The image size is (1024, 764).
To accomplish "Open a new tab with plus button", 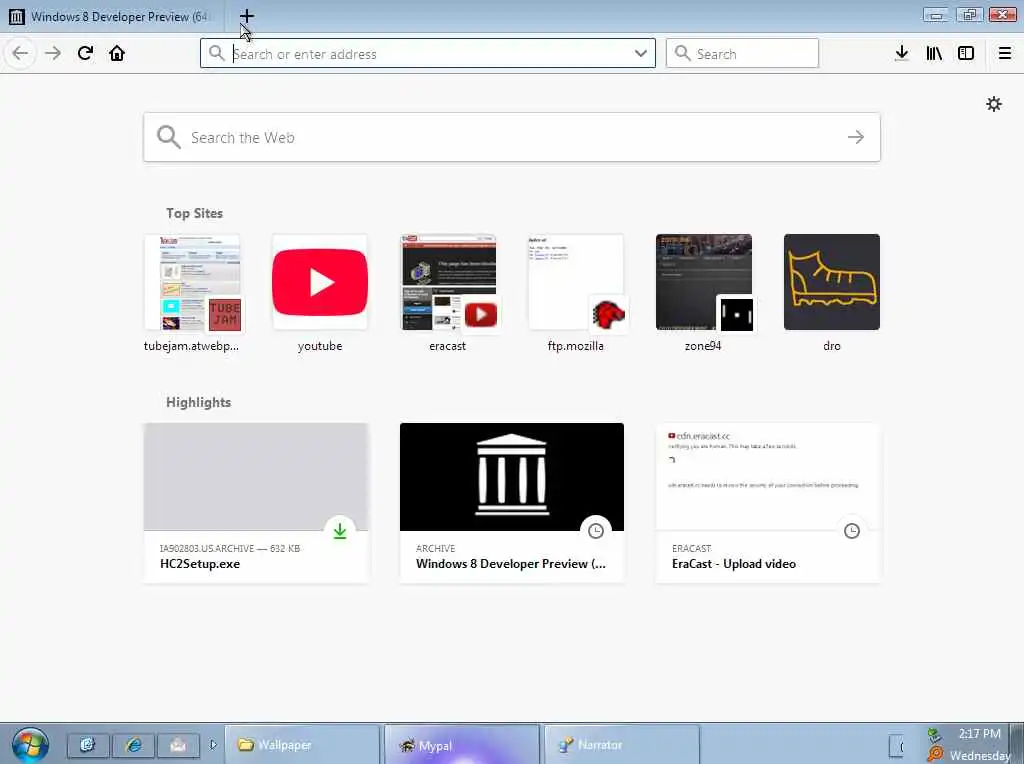I will tap(247, 16).
